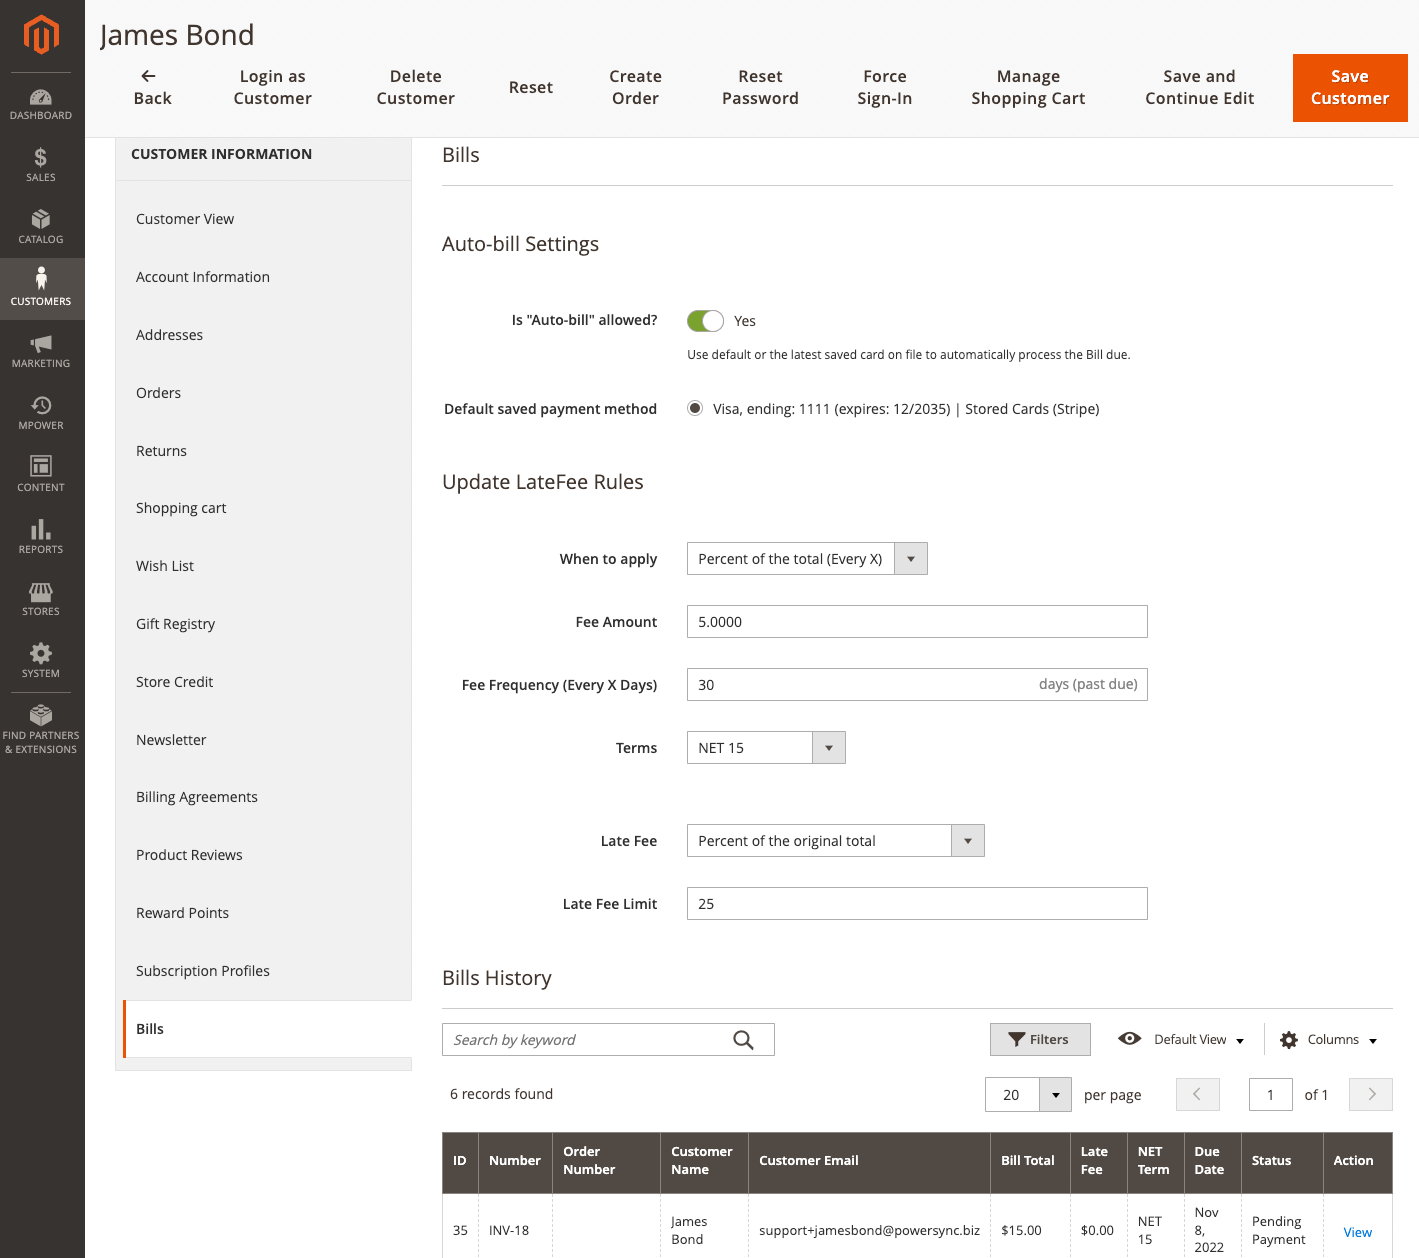Open the Reward Points tab
The height and width of the screenshot is (1258, 1419).
182,913
